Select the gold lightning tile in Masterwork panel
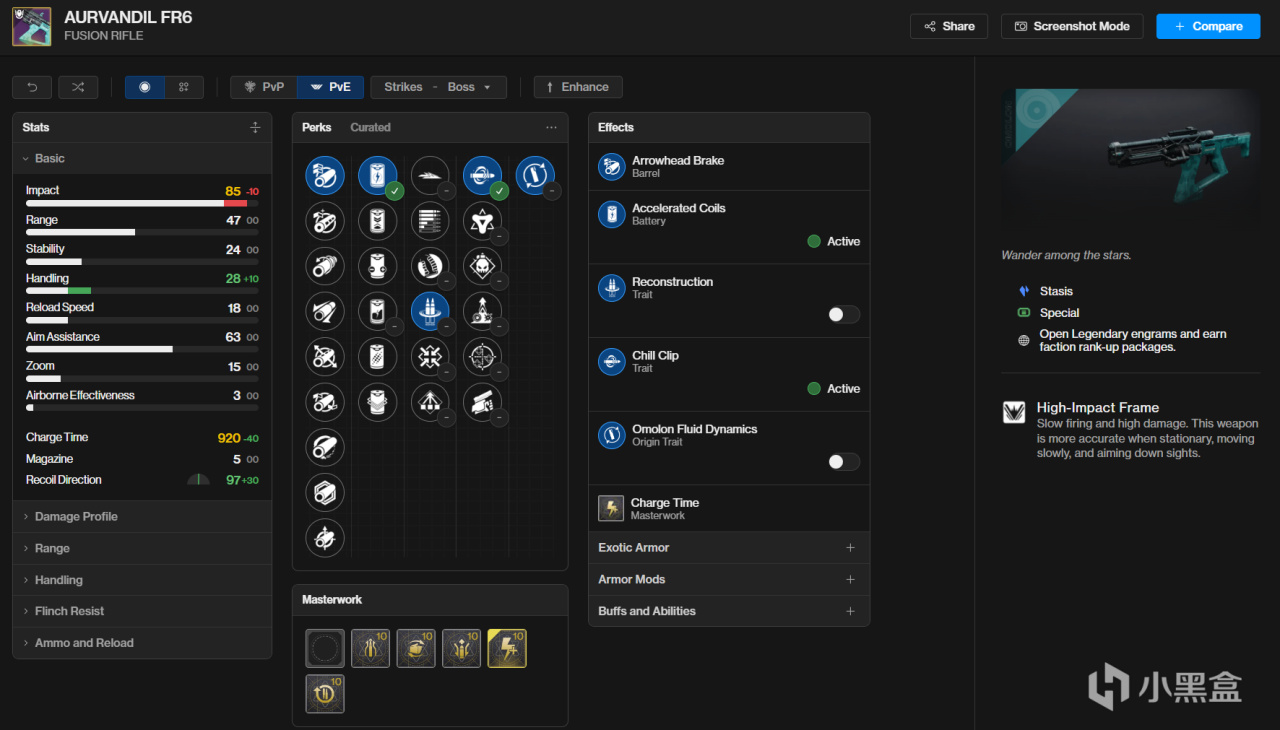Viewport: 1280px width, 730px height. coord(507,648)
